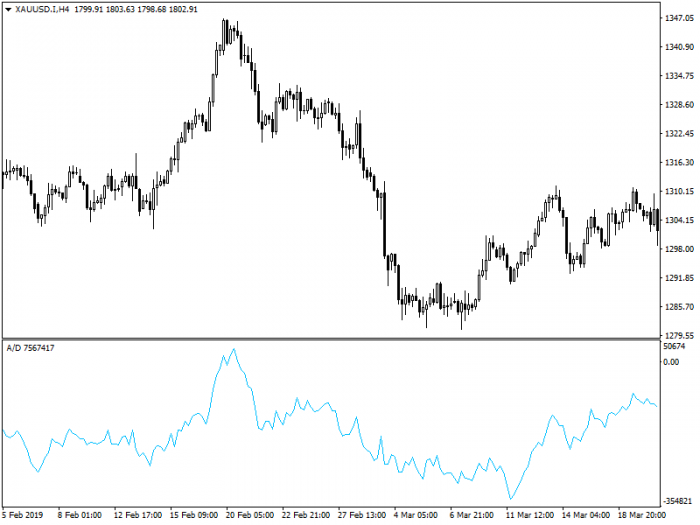
Task: Click the 5 Feb 2019 time label
Action: point(23,515)
